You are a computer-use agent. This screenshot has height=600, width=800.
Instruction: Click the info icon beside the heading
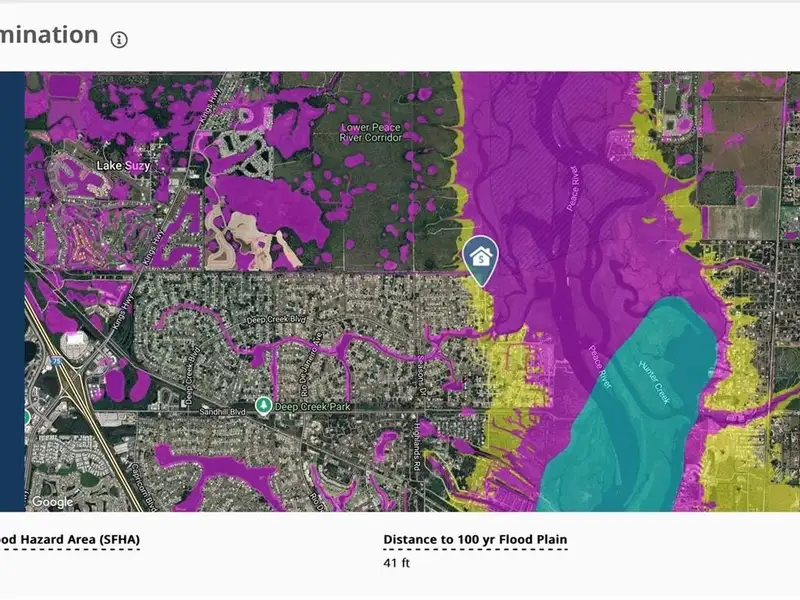point(120,40)
